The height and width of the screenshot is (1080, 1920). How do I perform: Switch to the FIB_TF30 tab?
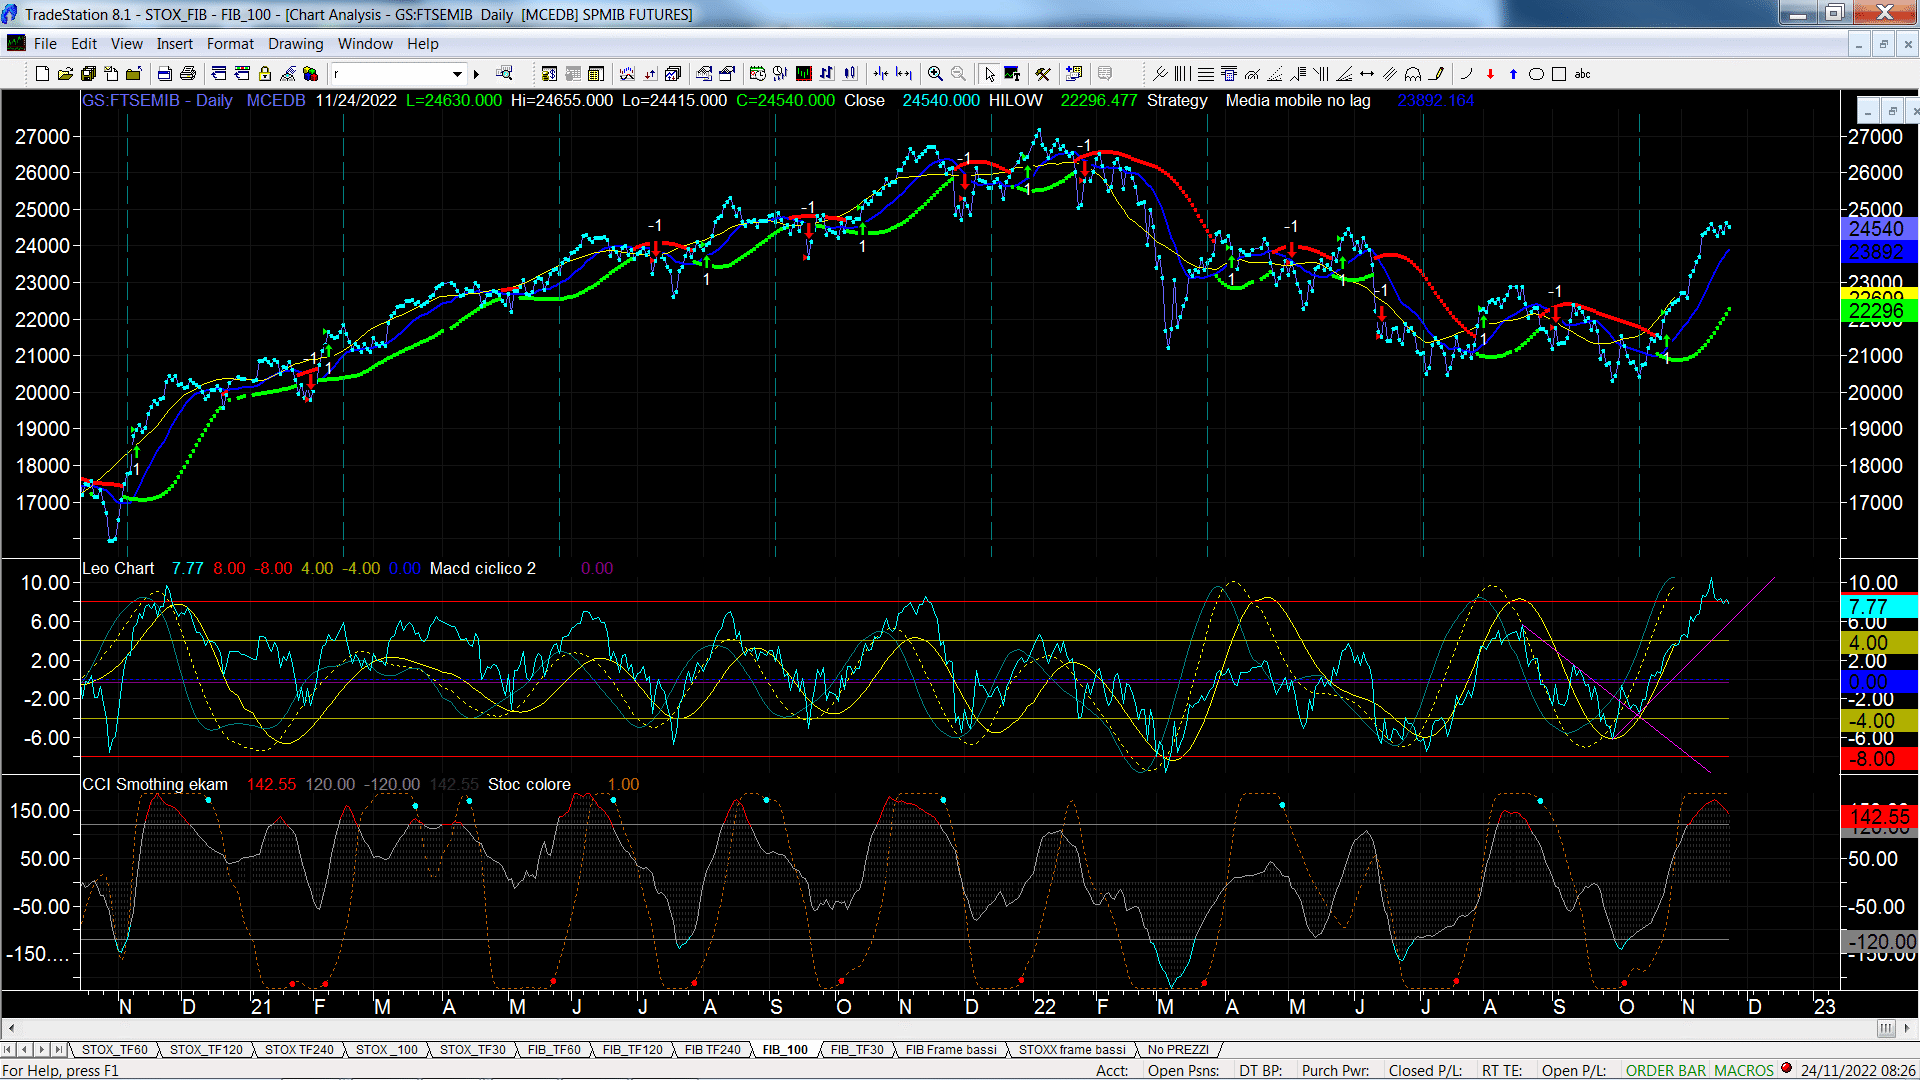pos(857,1049)
